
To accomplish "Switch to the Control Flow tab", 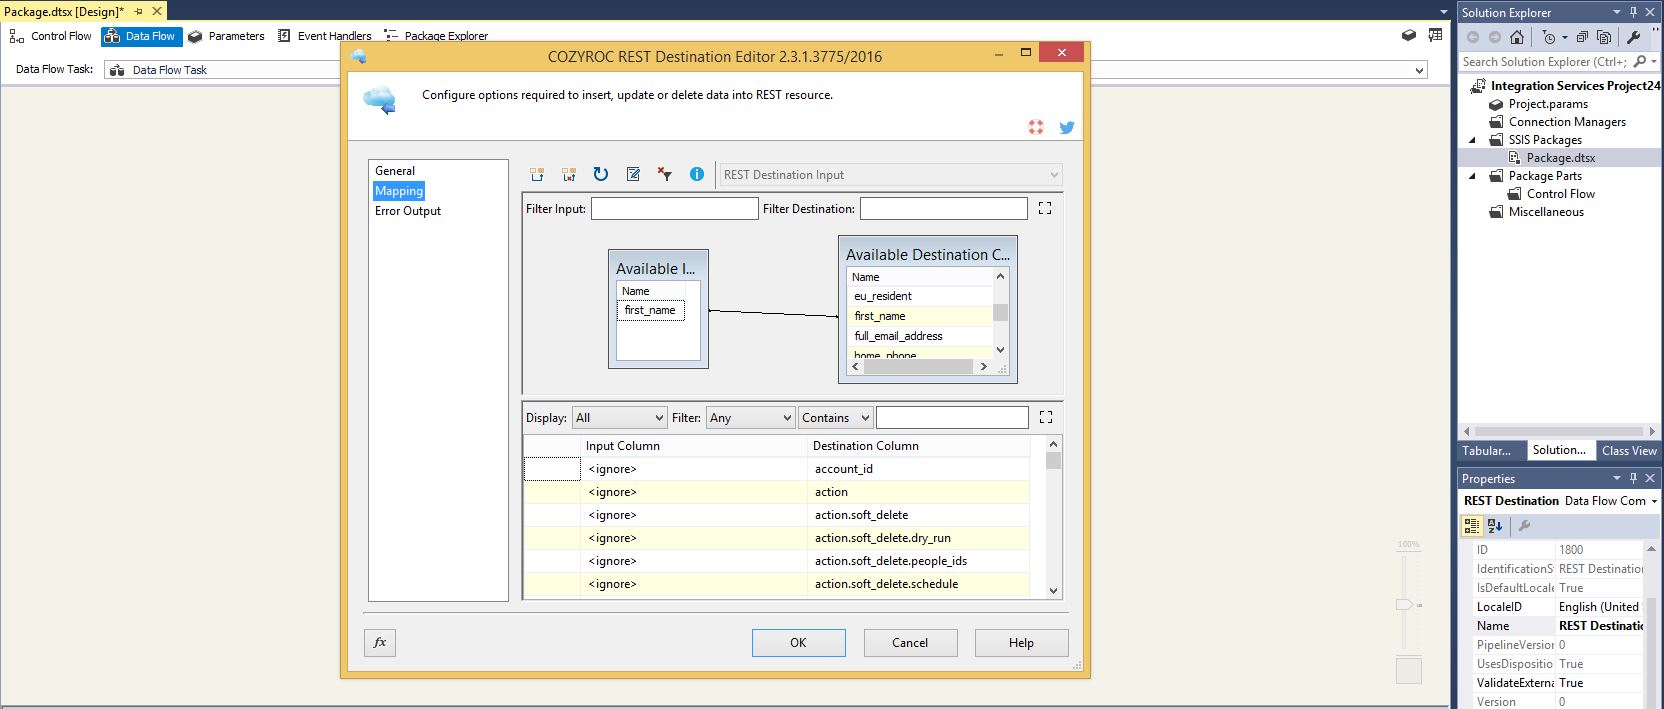I will [x=51, y=36].
